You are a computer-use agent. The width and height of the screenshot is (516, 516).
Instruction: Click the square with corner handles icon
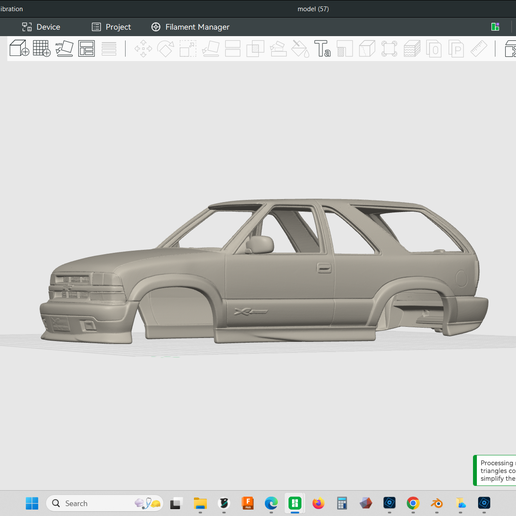pos(389,49)
